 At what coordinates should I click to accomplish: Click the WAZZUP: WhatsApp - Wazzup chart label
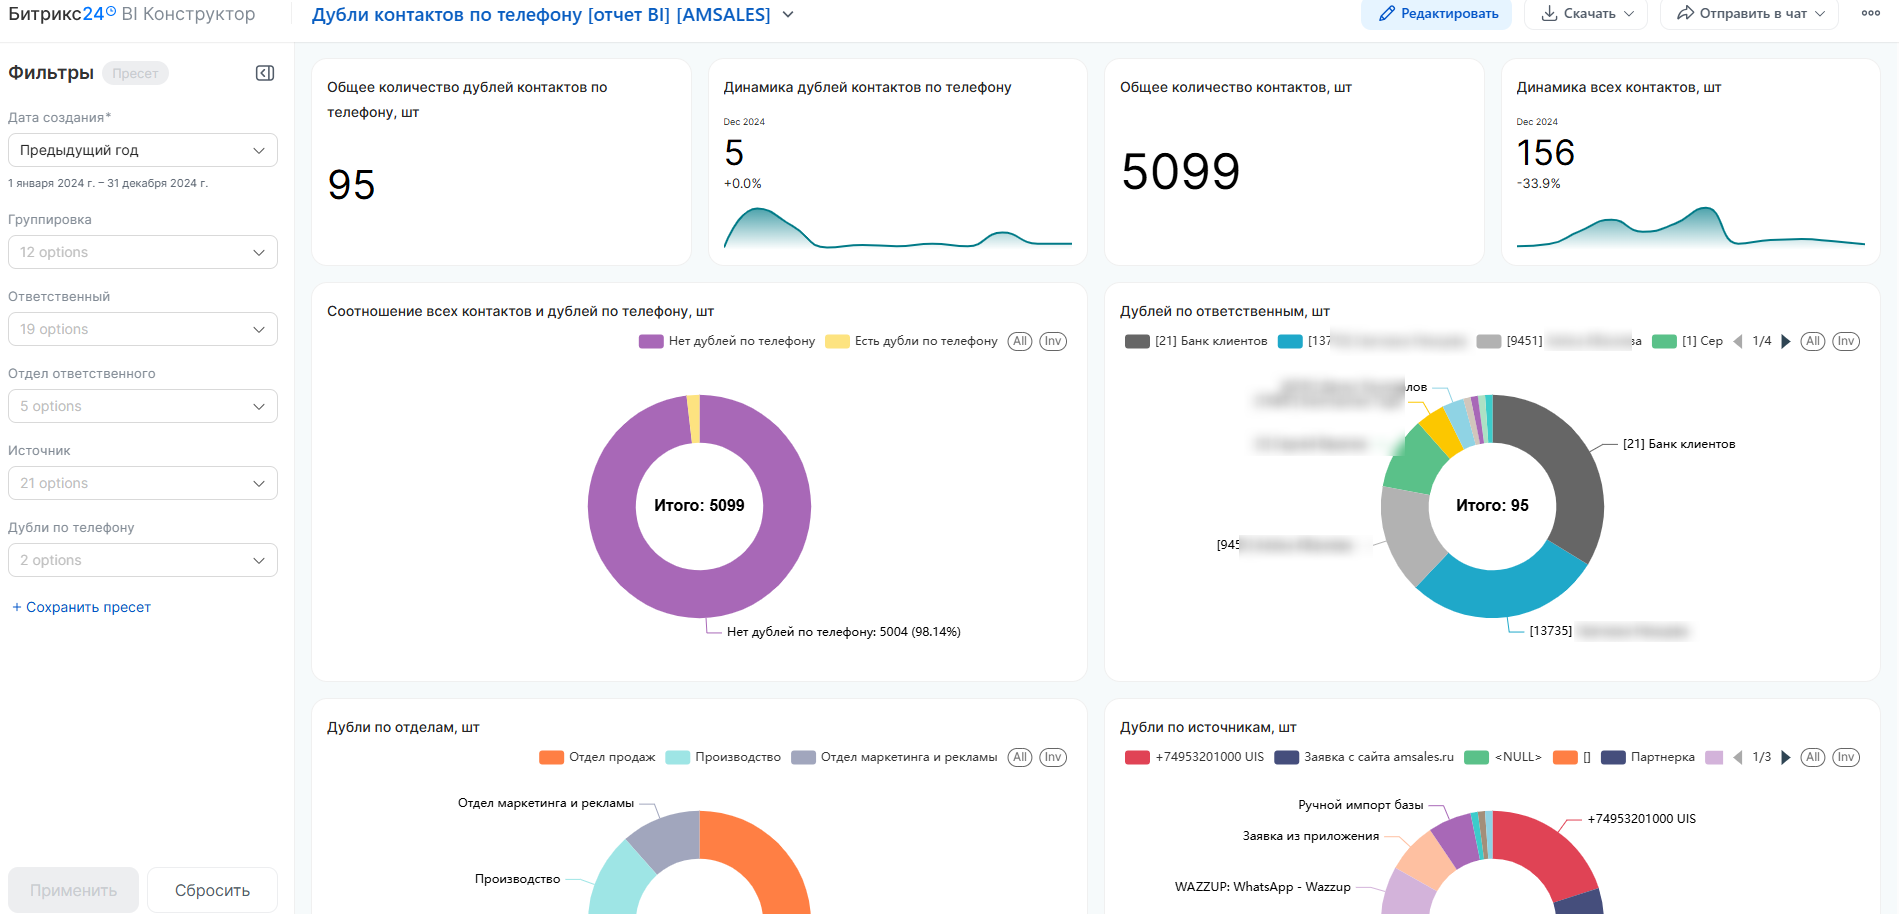pyautogui.click(x=1262, y=887)
